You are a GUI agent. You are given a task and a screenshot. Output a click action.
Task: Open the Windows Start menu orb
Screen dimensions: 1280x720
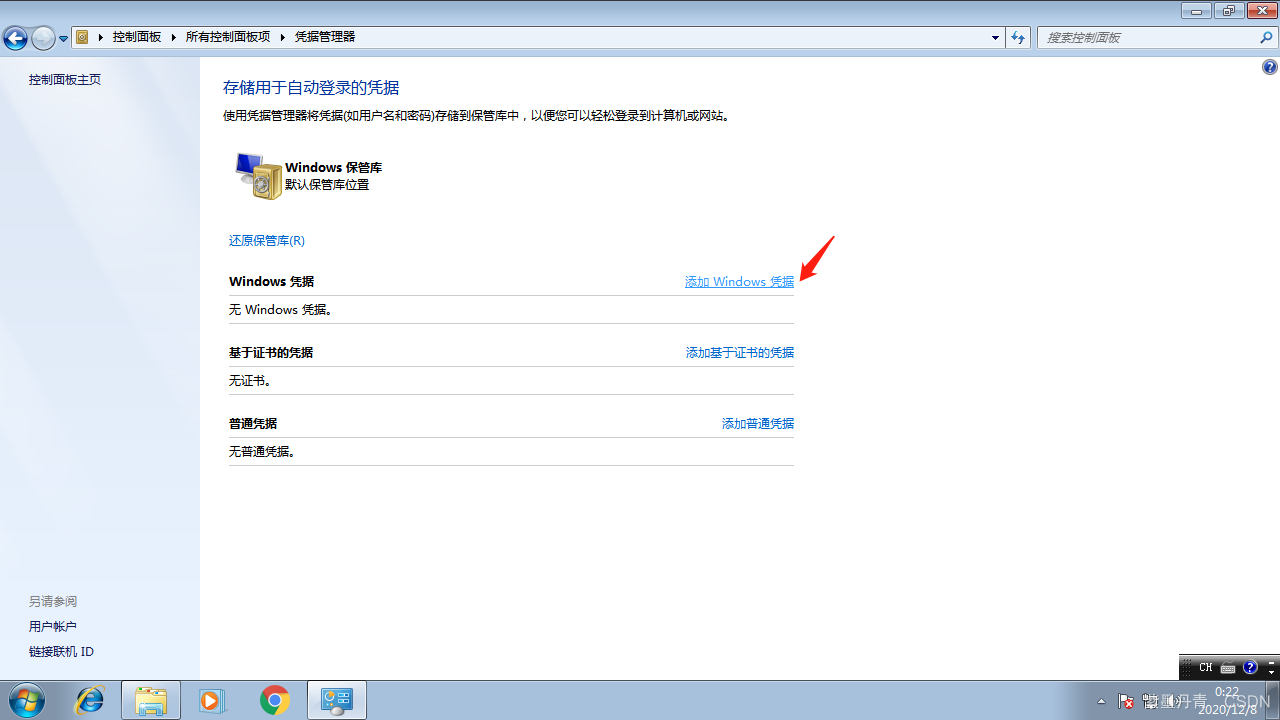(27, 700)
